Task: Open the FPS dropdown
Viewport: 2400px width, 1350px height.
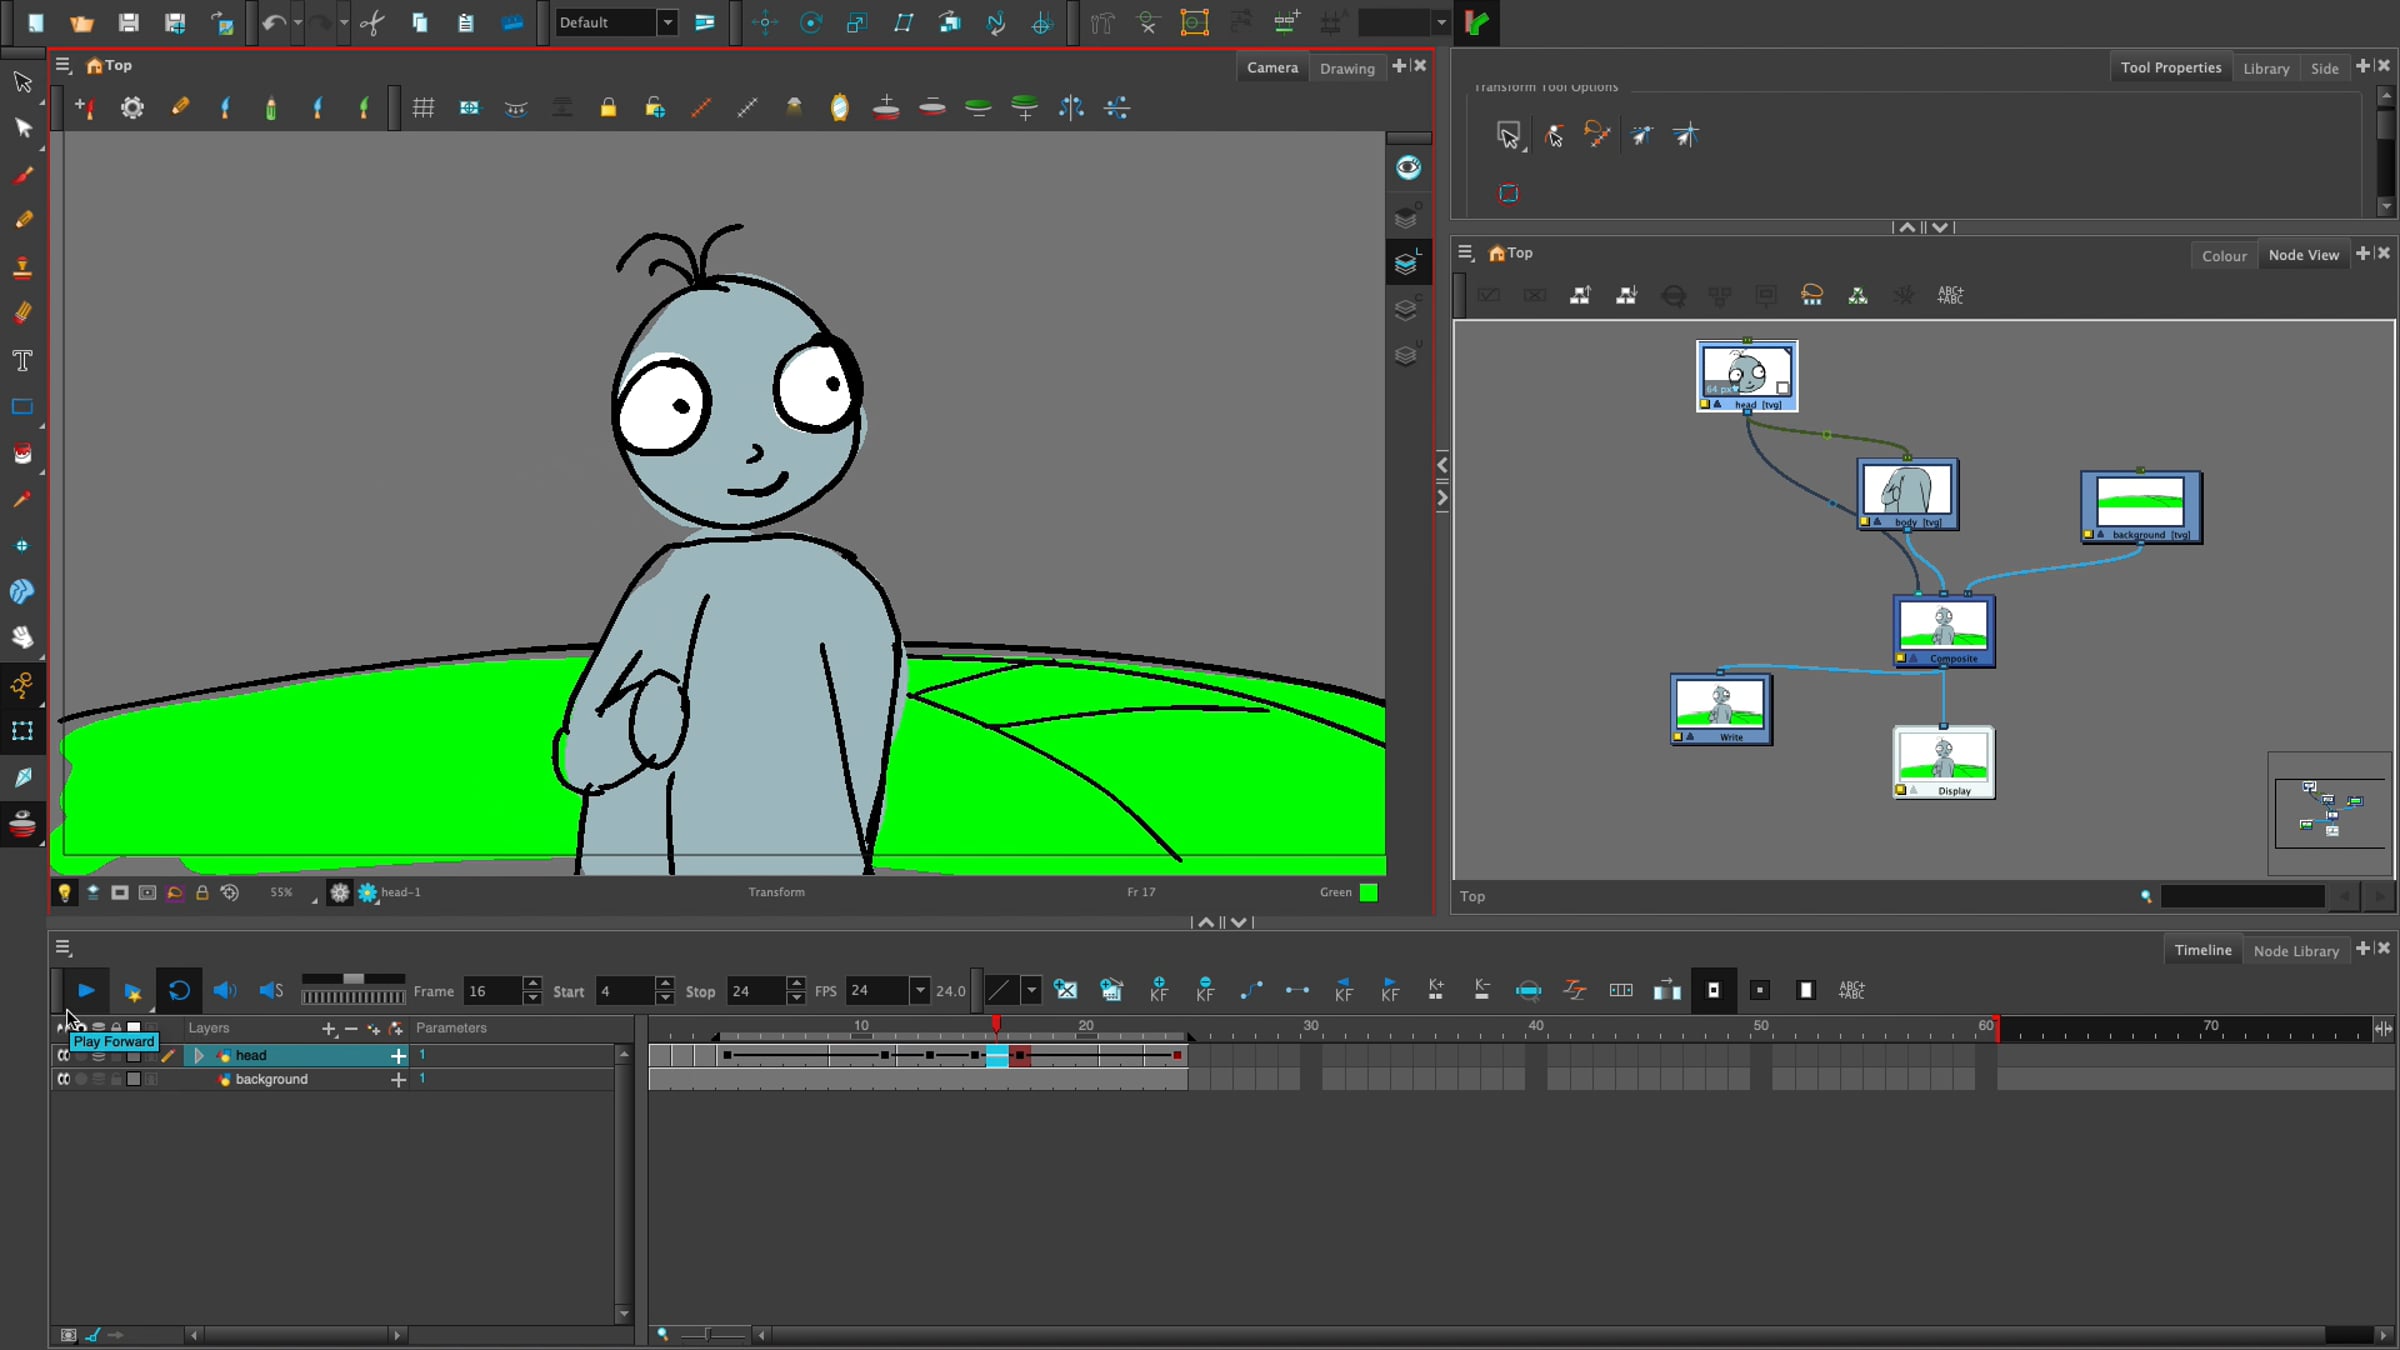Action: [919, 990]
